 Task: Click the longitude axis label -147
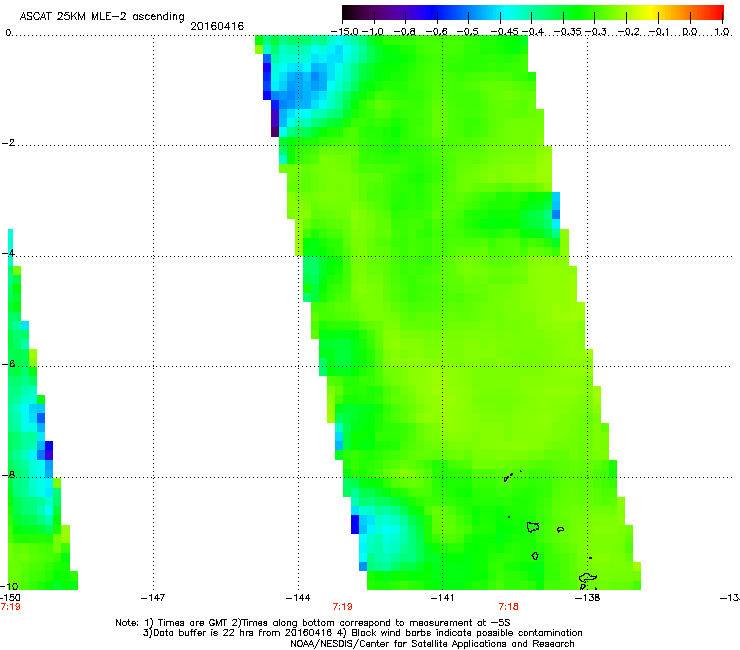pos(153,598)
